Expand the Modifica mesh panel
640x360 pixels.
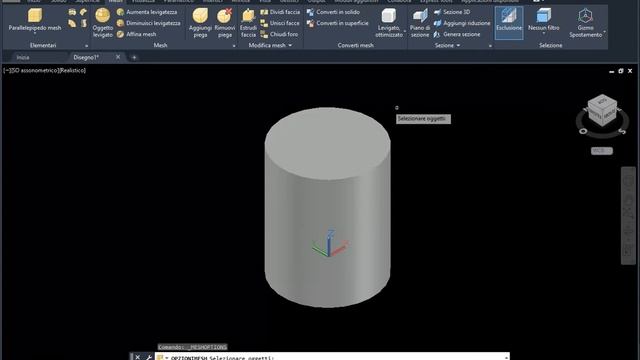270,45
